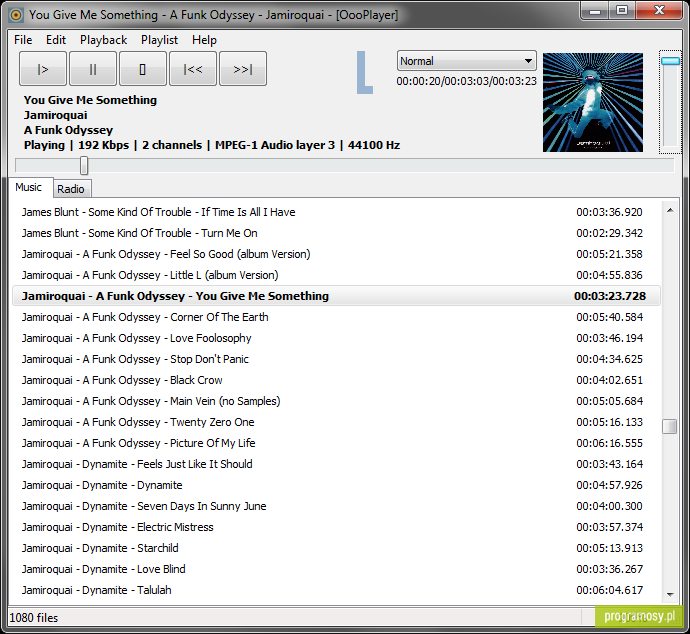Image resolution: width=690 pixels, height=634 pixels.
Task: Switch to the Radio tab
Action: (70, 189)
